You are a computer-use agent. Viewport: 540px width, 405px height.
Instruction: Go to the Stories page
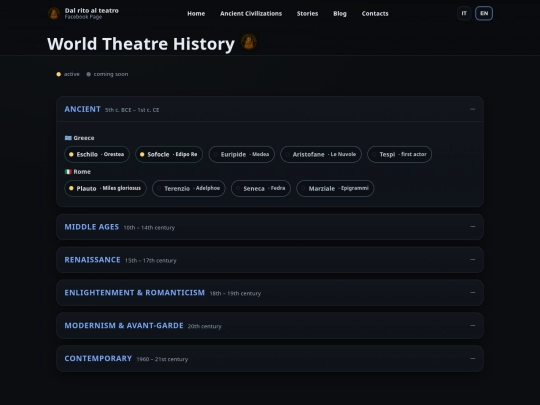pos(307,13)
